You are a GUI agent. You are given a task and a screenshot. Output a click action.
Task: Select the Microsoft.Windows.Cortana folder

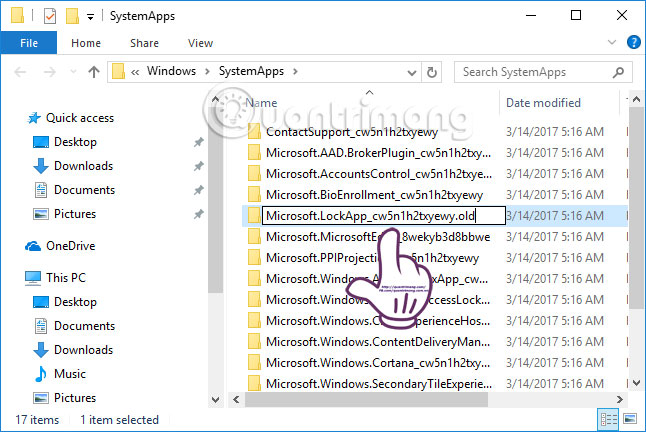(x=378, y=363)
